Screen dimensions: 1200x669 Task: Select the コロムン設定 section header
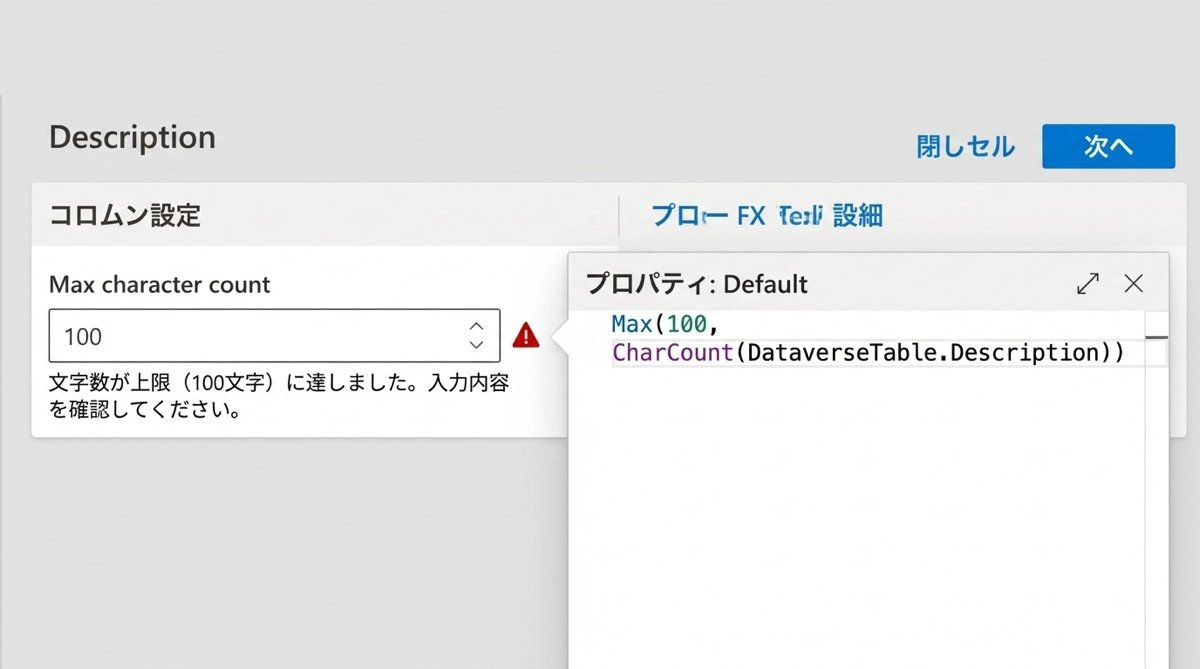[125, 215]
